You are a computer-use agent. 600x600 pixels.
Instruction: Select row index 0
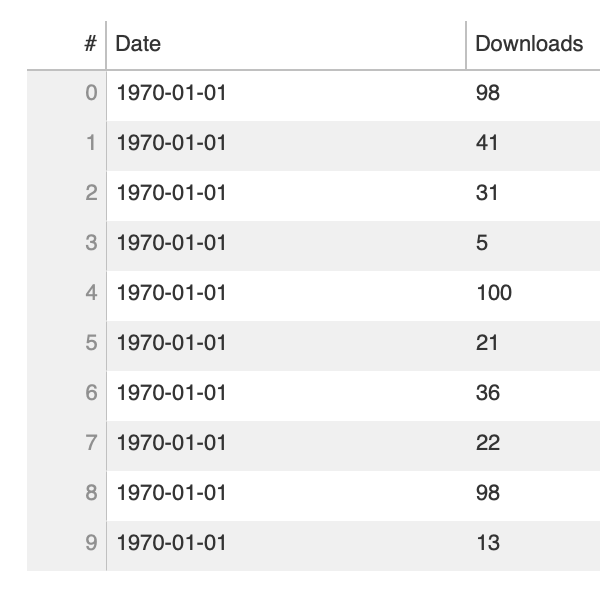91,93
